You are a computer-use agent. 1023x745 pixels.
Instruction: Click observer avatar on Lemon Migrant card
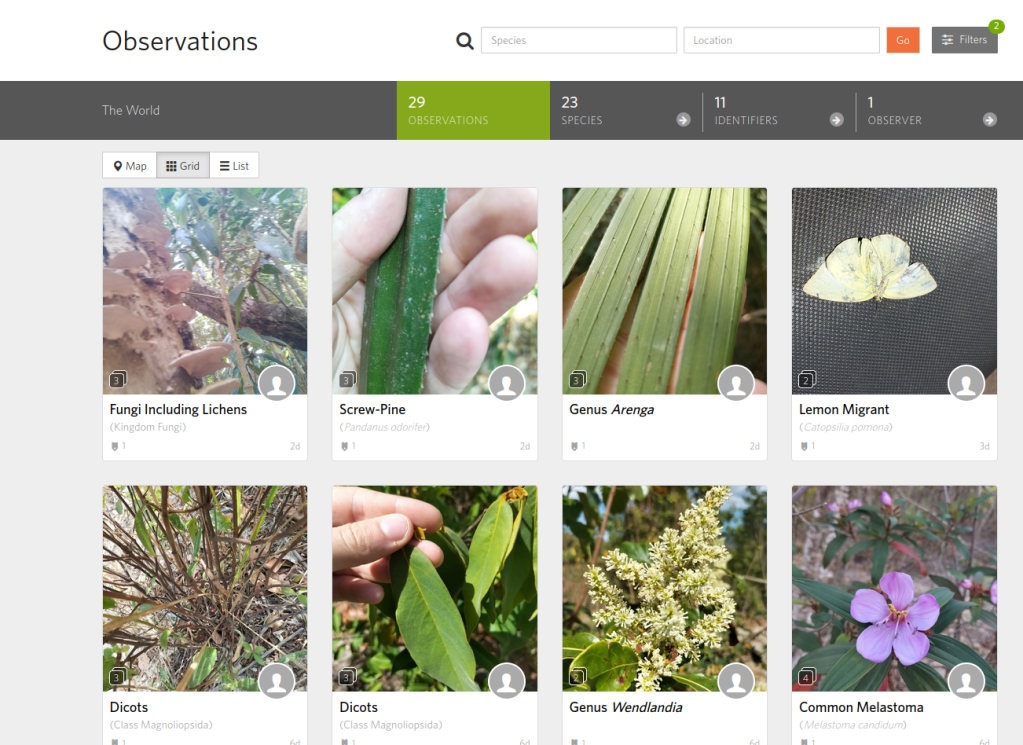click(966, 383)
